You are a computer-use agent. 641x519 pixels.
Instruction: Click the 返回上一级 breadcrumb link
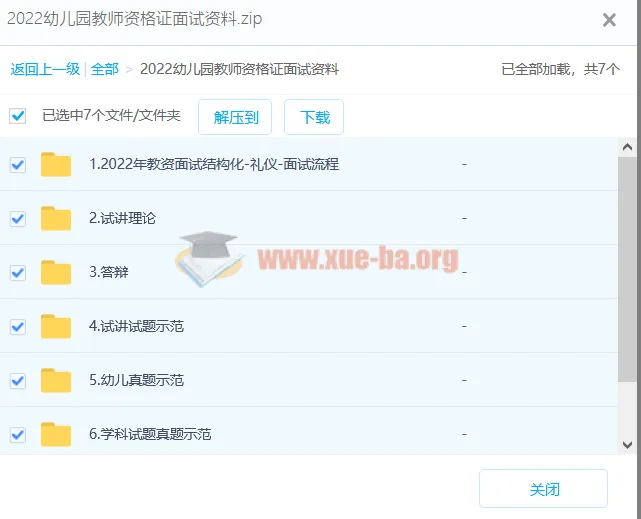tap(45, 69)
